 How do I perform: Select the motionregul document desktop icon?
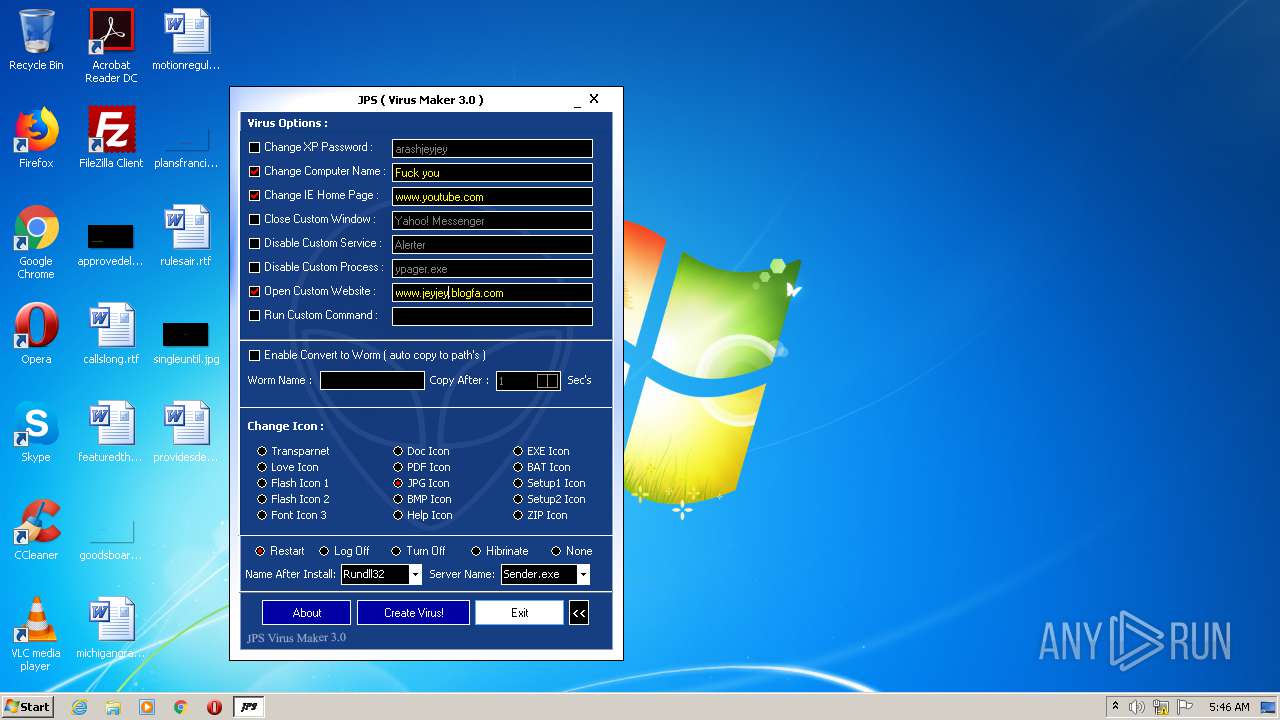186,40
